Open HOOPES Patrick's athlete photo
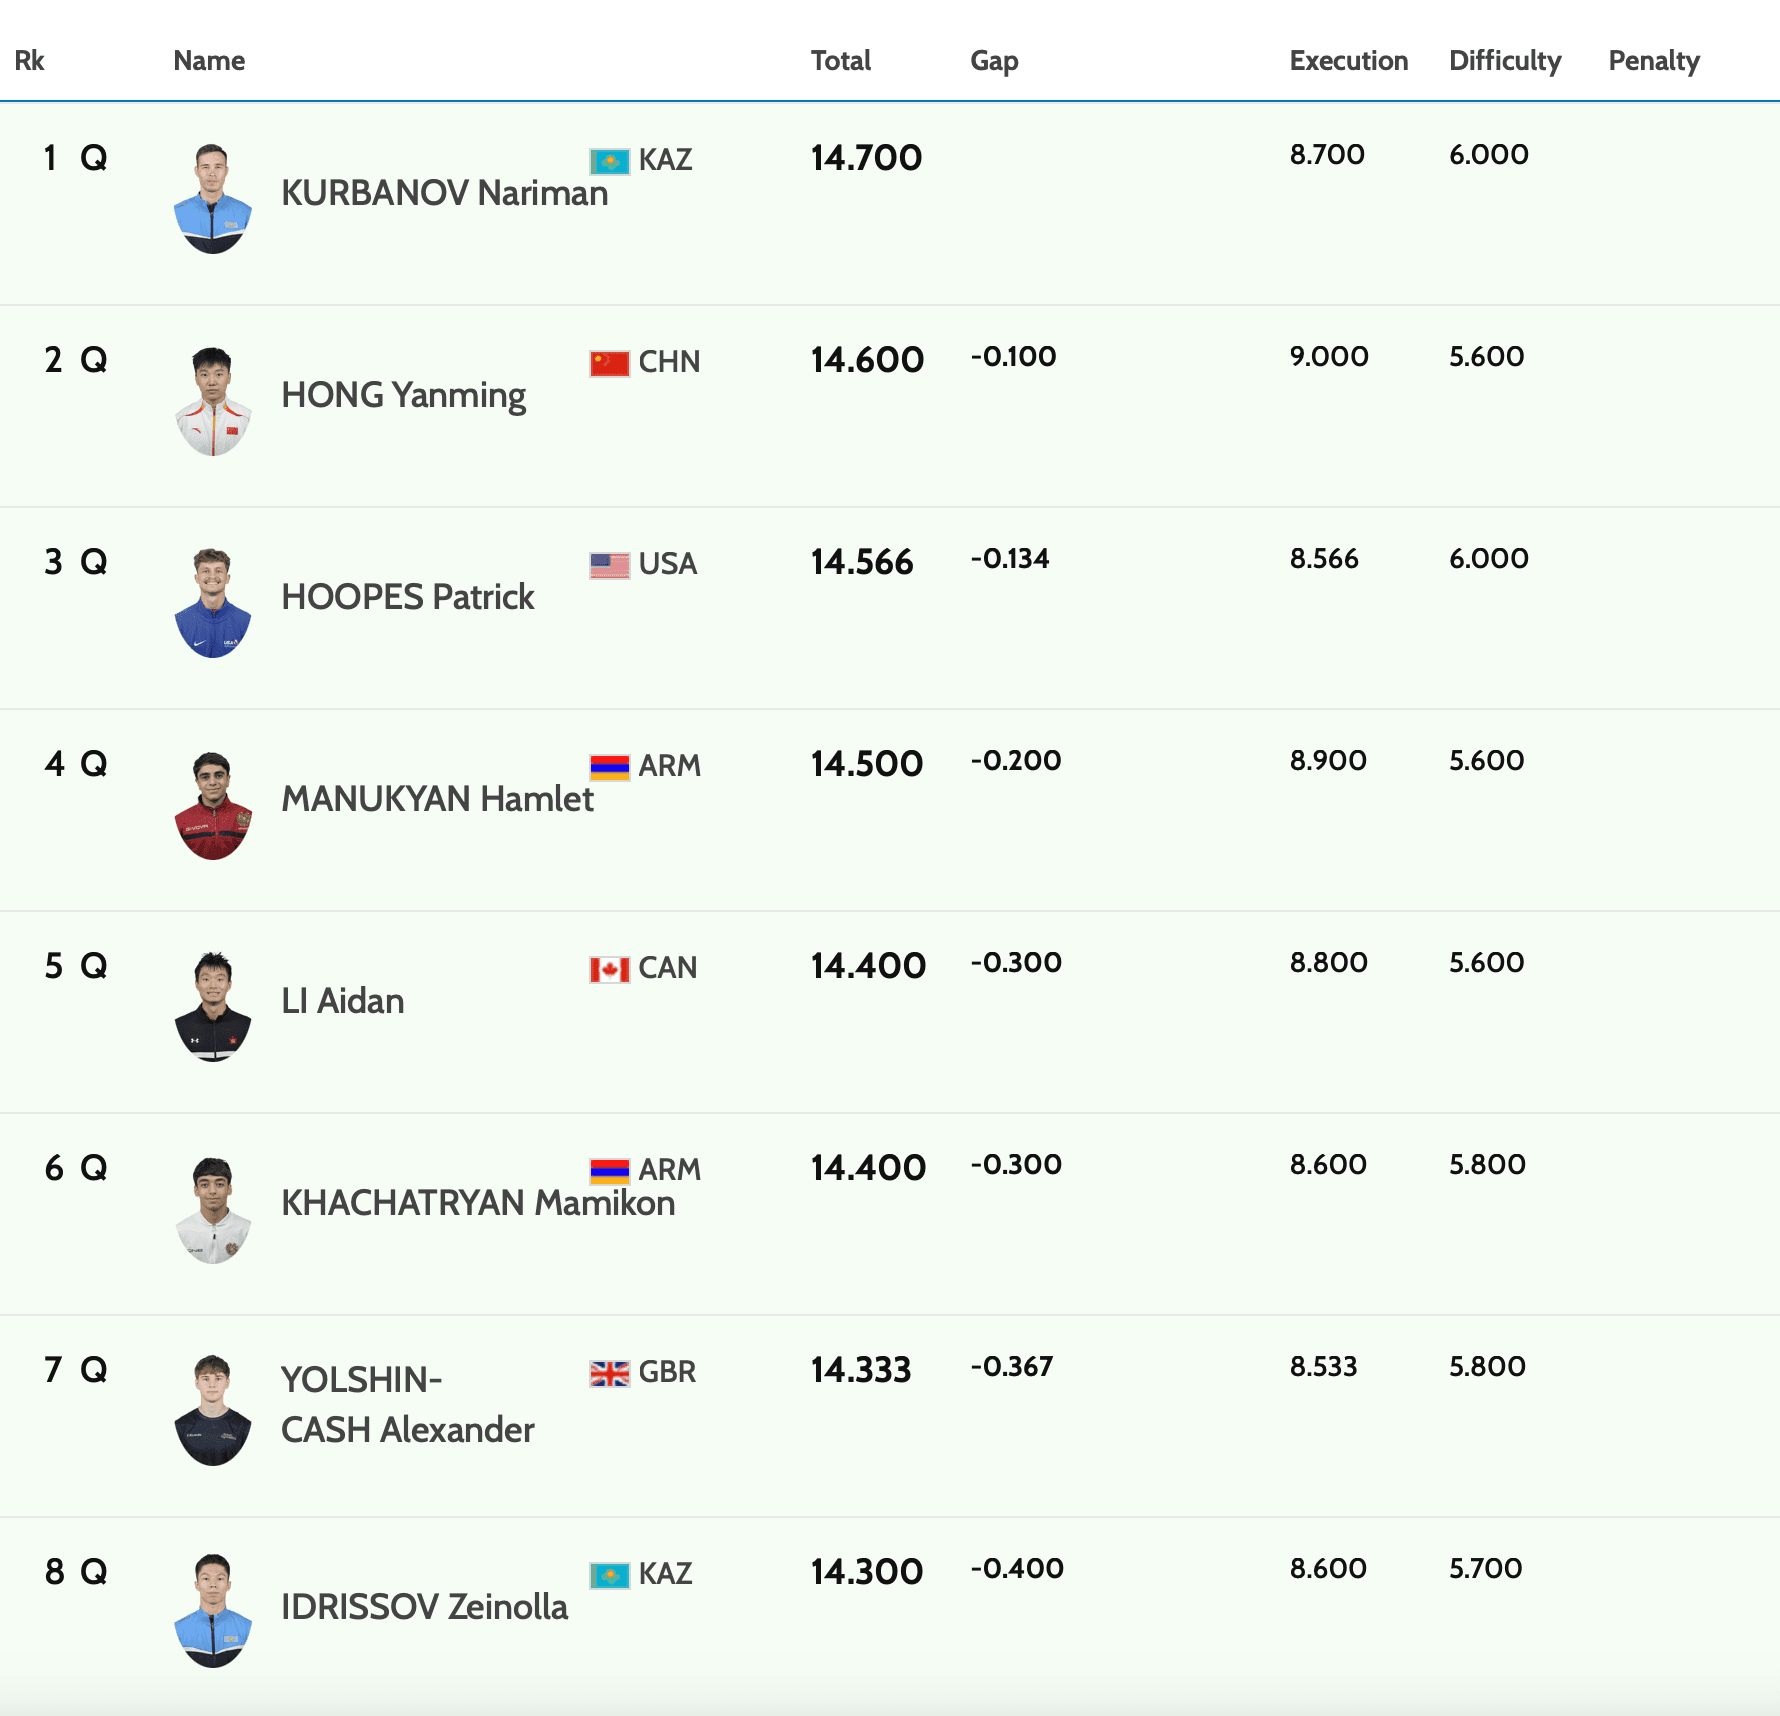This screenshot has width=1780, height=1716. 213,603
